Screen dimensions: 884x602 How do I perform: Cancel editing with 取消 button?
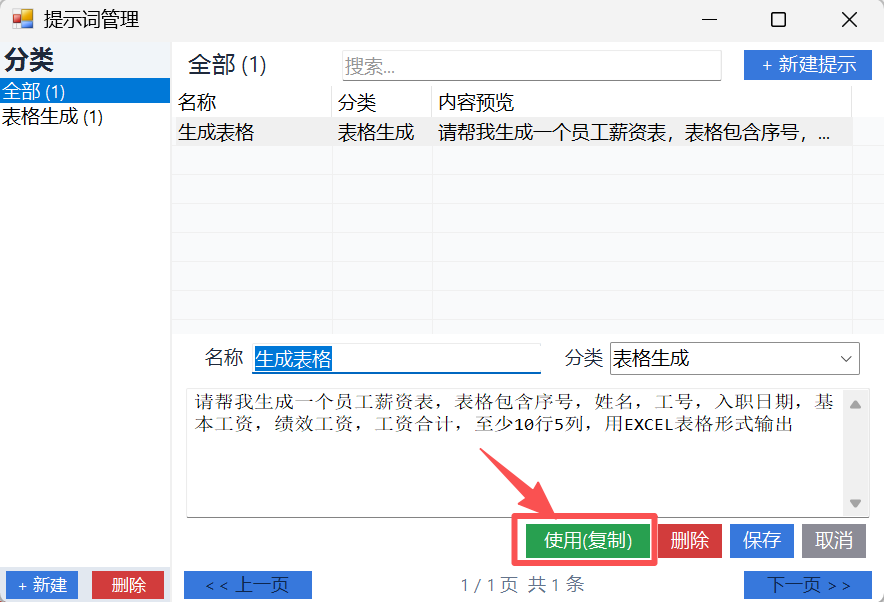pyautogui.click(x=834, y=541)
